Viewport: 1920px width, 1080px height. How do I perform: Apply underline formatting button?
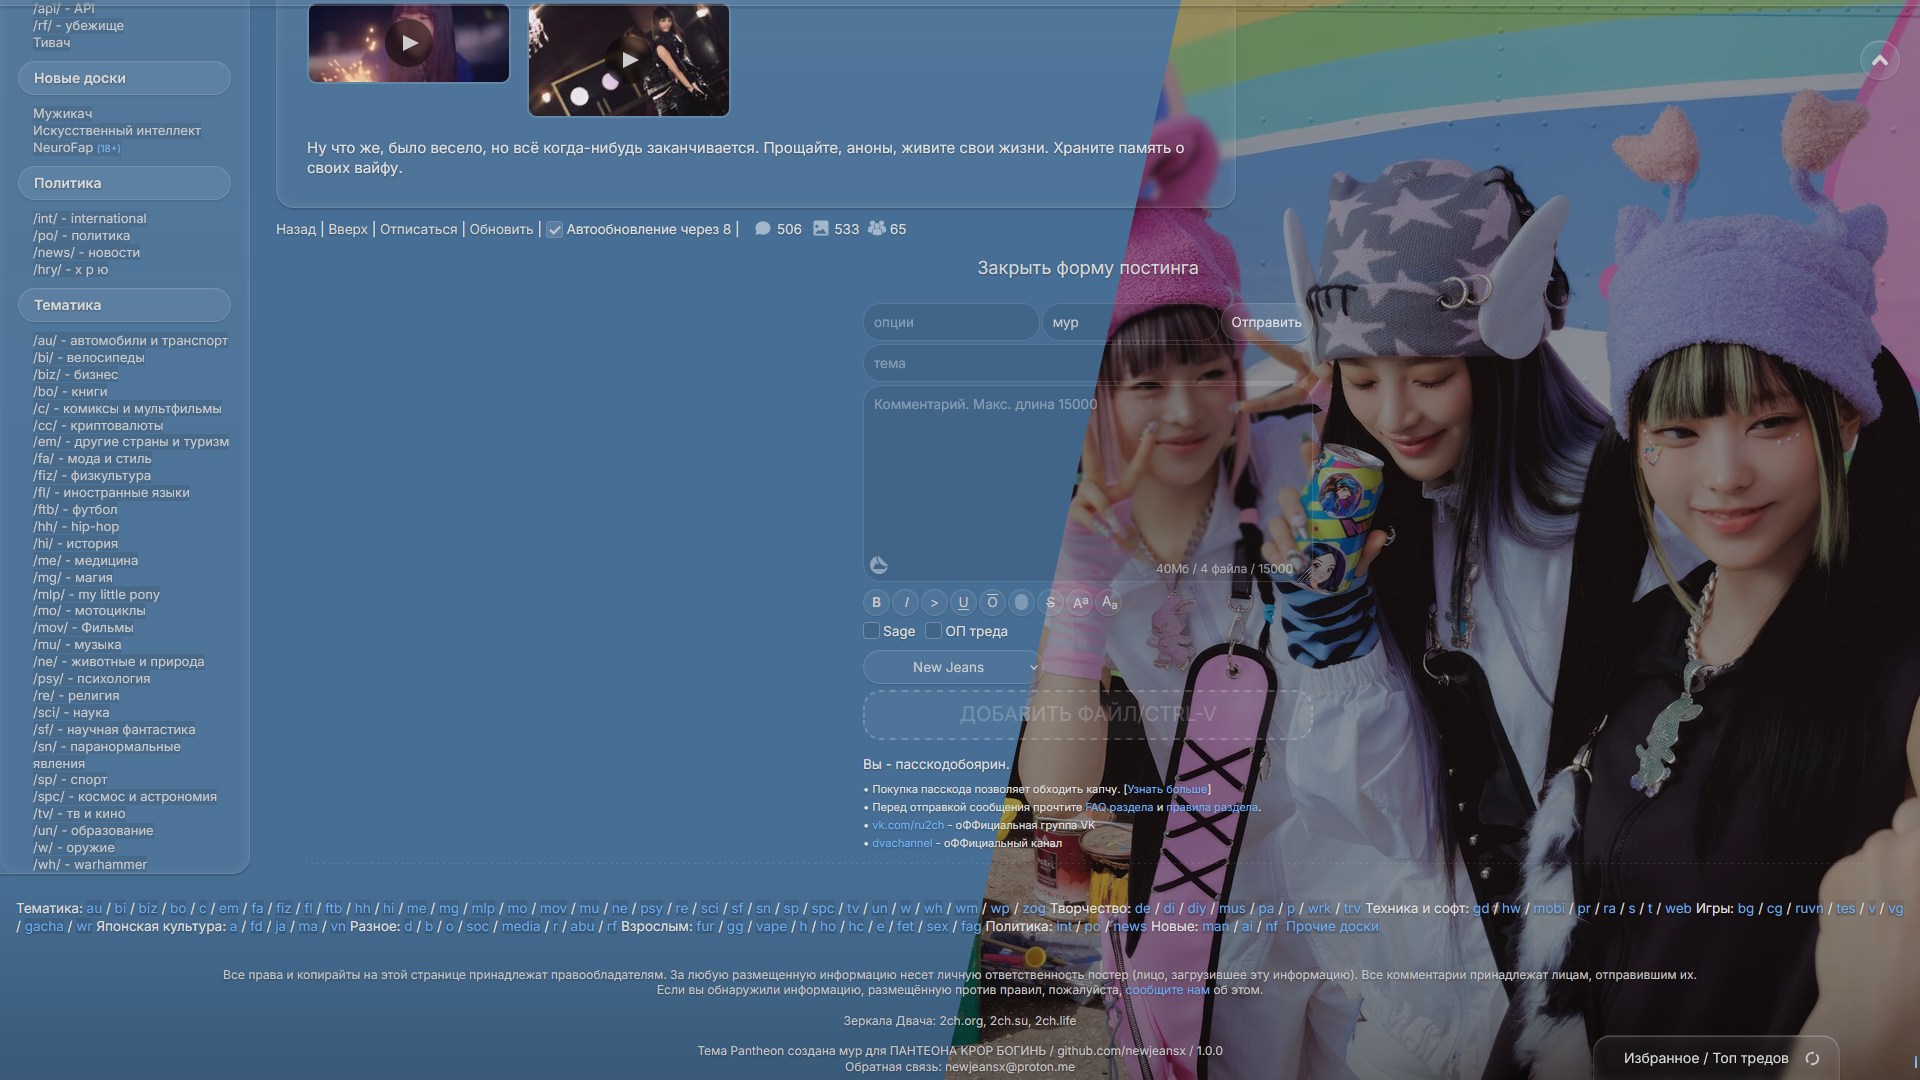963,602
